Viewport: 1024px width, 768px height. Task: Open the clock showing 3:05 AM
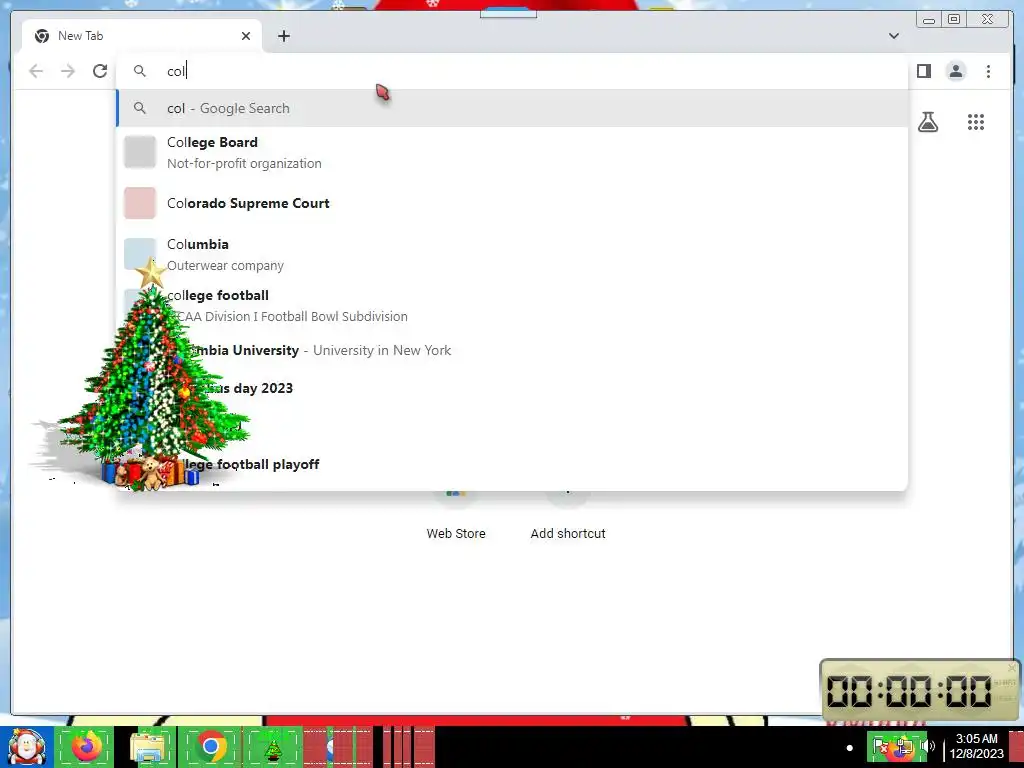(976, 746)
